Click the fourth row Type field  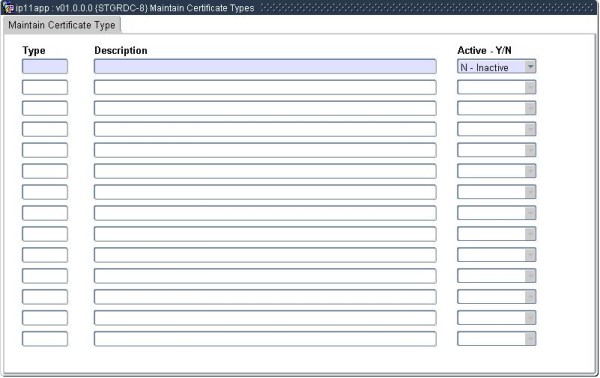45,130
